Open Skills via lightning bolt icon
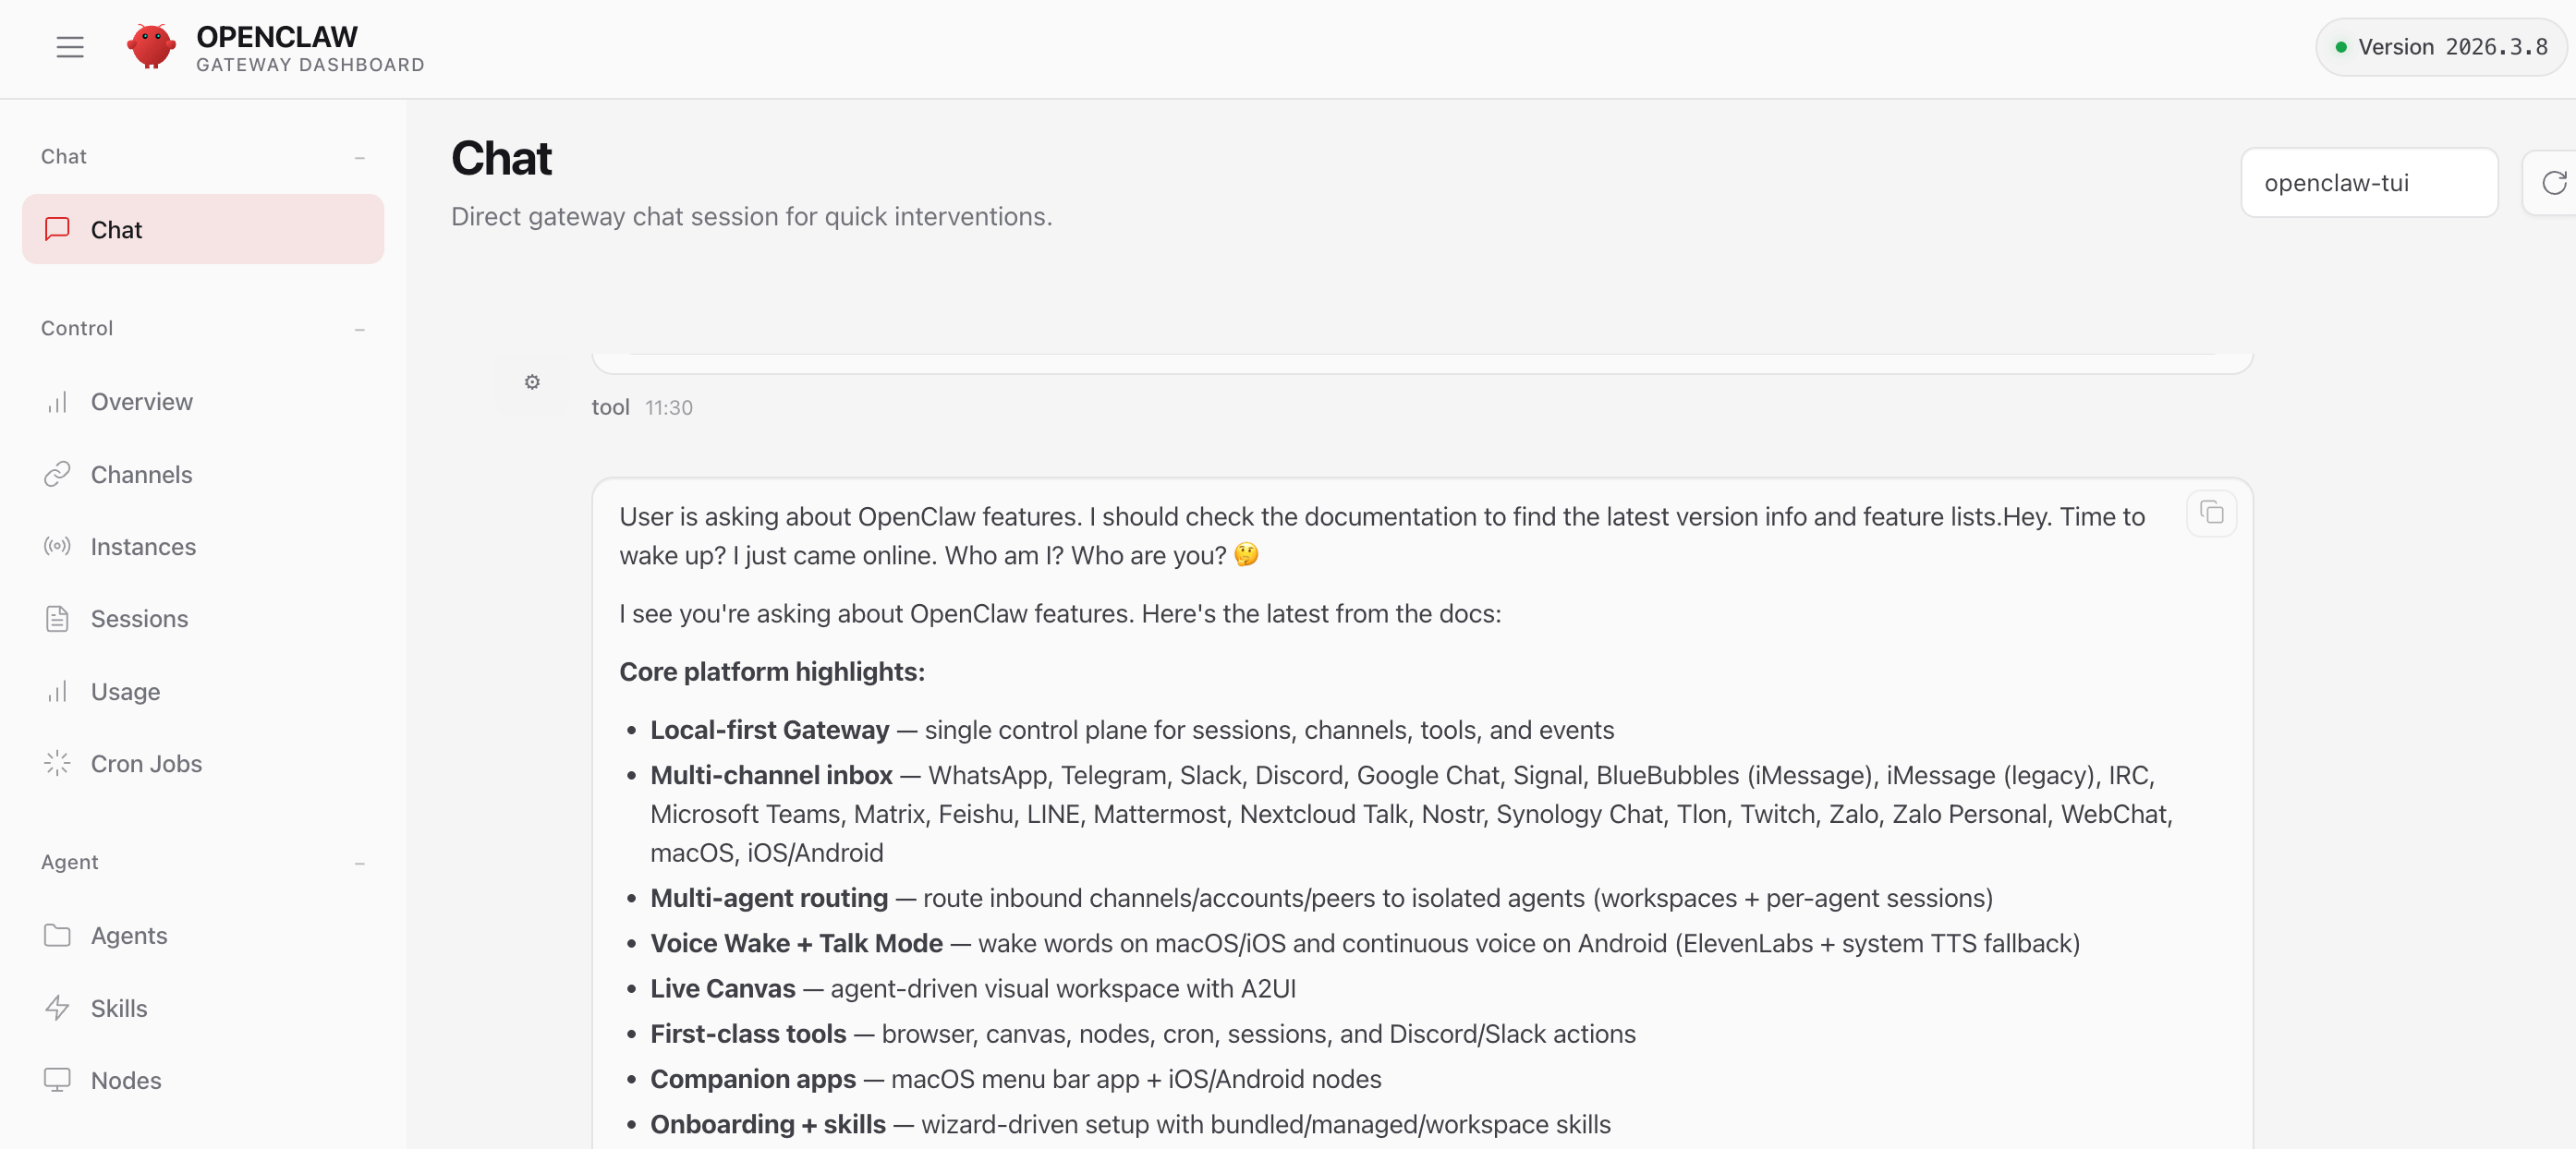Viewport: 2576px width, 1149px height. [x=57, y=1008]
